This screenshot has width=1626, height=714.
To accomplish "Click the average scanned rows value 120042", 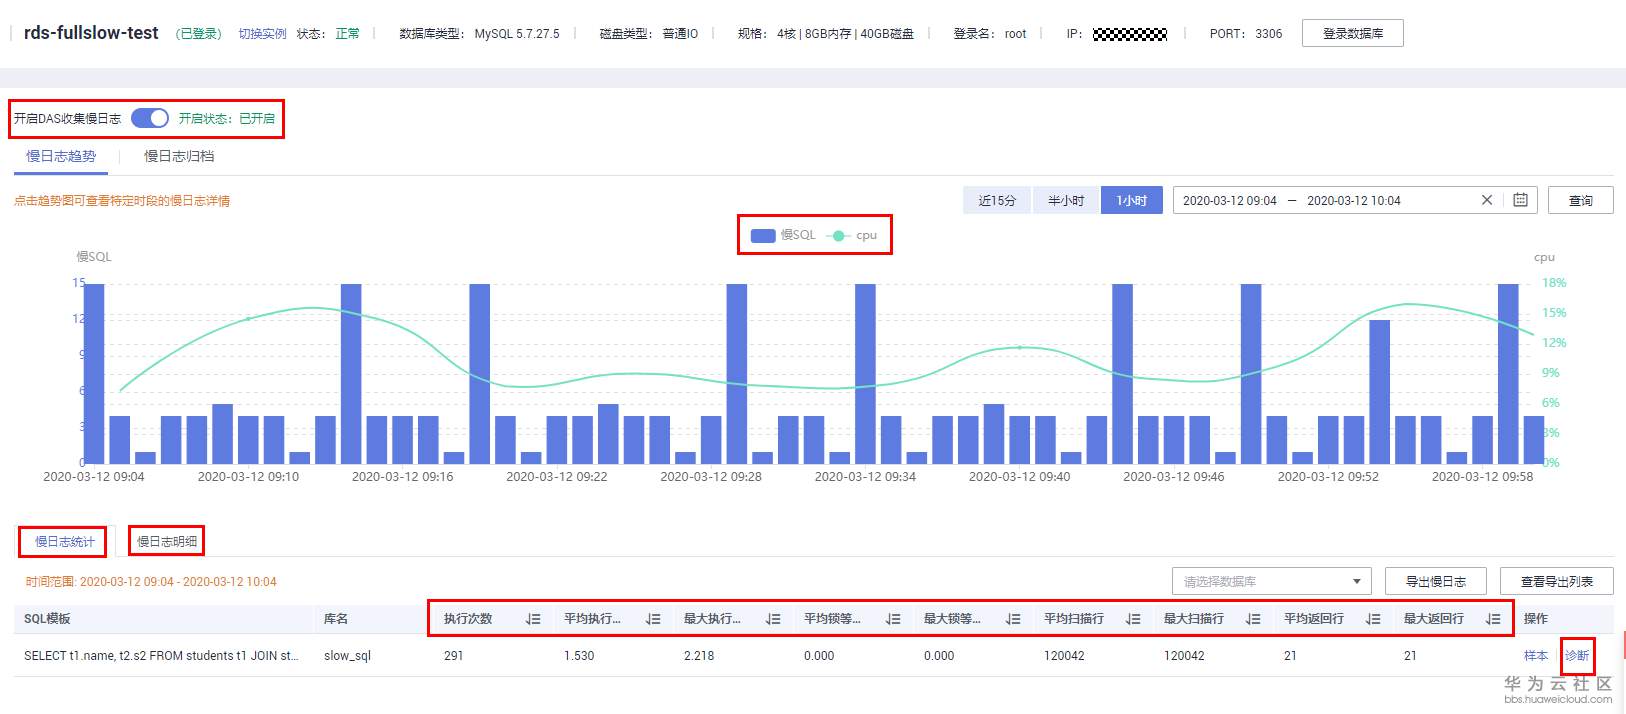I will [1064, 656].
